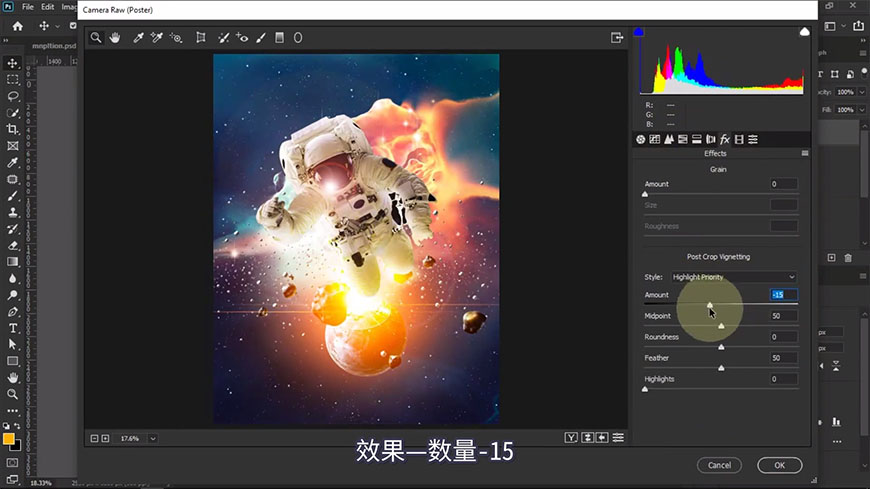The image size is (870, 489).
Task: Select the Red Eye Removal tool
Action: (x=242, y=38)
